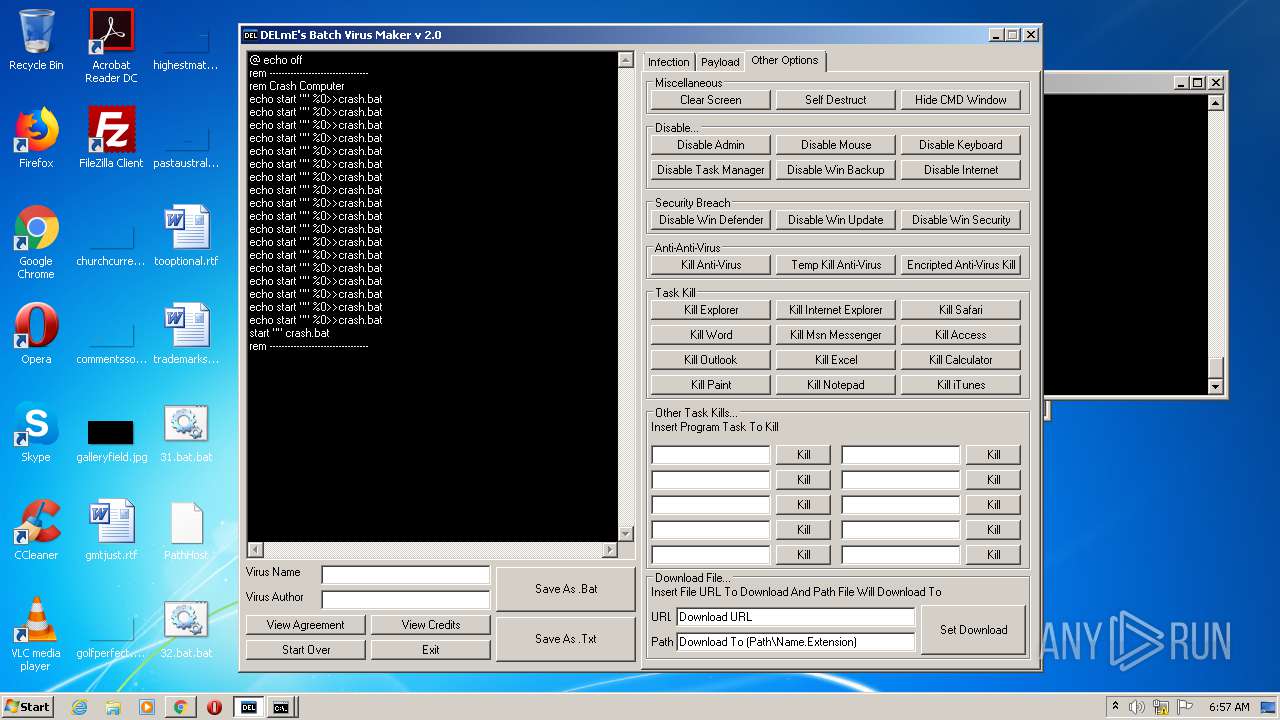The height and width of the screenshot is (720, 1280).
Task: Click the Encripted Anti-Virus Kill button
Action: click(x=961, y=265)
